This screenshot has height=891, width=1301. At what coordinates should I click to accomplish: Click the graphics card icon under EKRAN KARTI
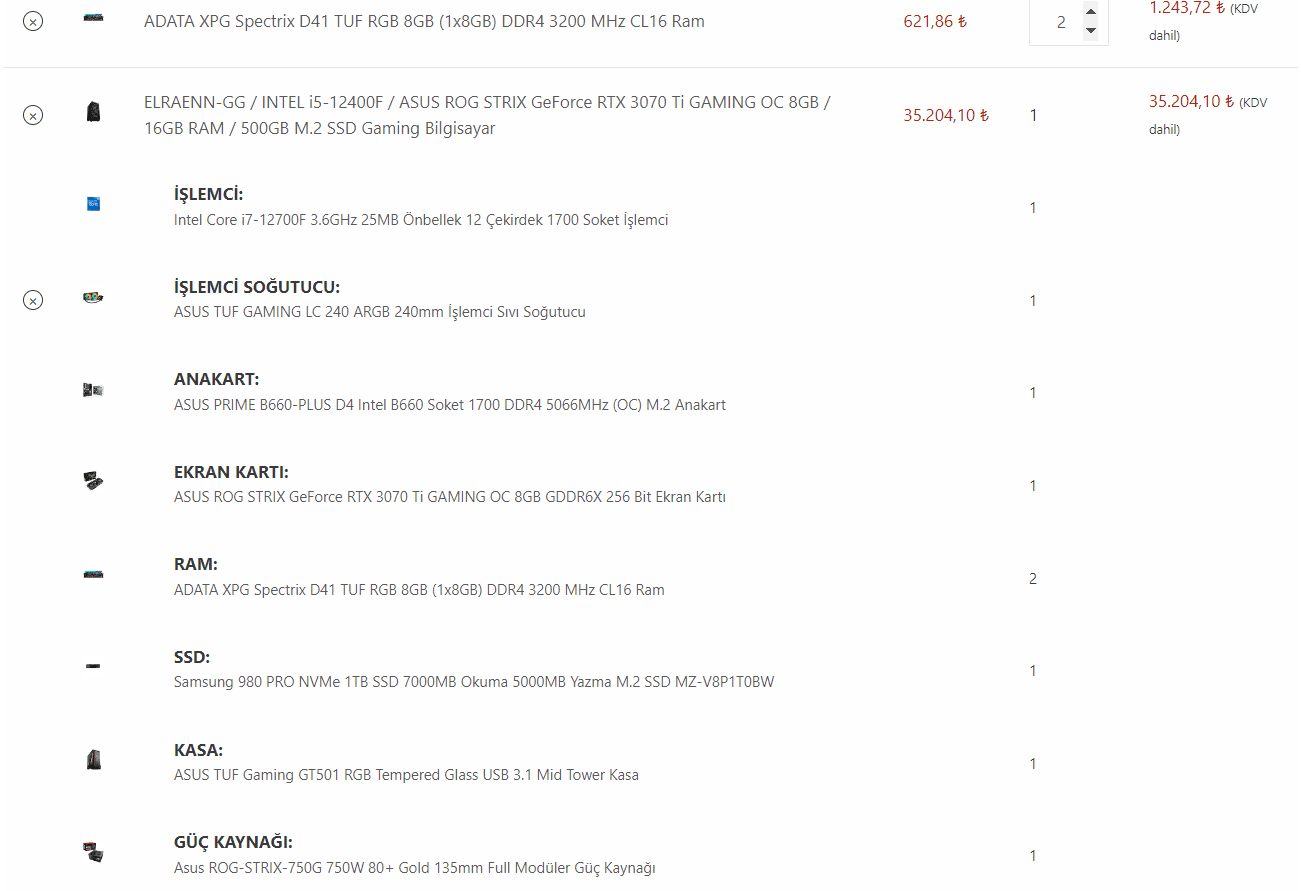pyautogui.click(x=93, y=482)
